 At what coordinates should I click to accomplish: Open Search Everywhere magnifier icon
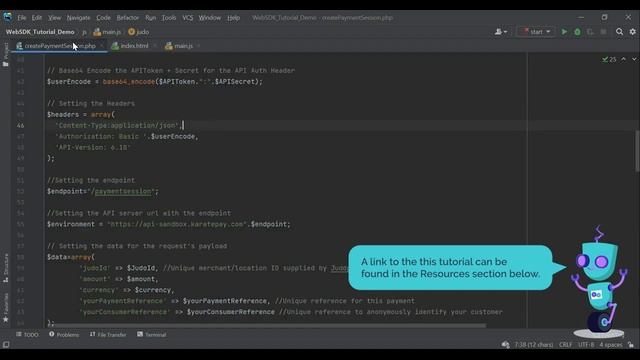[x=619, y=32]
